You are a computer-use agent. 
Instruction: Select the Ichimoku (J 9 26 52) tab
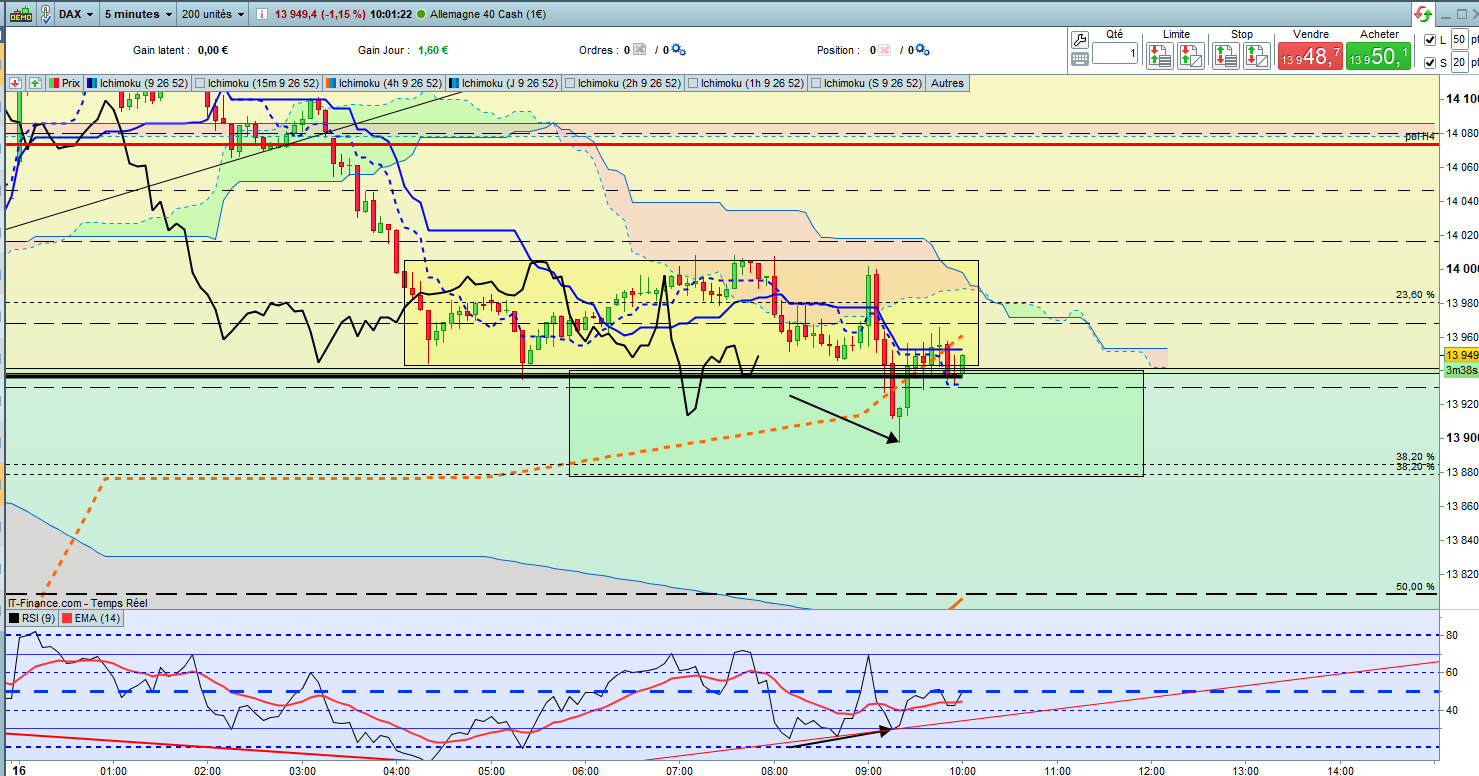(x=504, y=83)
